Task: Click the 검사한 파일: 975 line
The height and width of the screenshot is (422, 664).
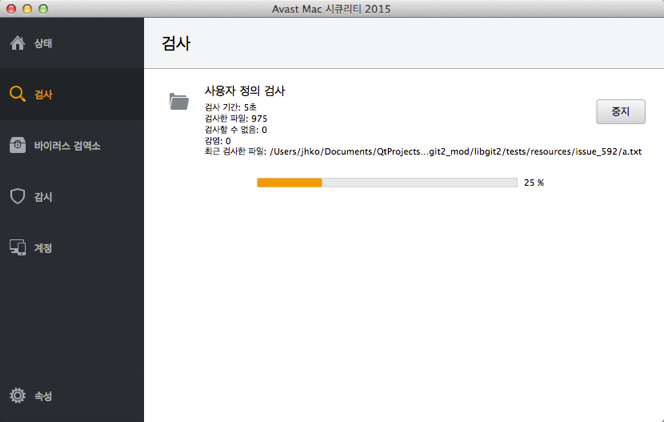Action: 236,119
